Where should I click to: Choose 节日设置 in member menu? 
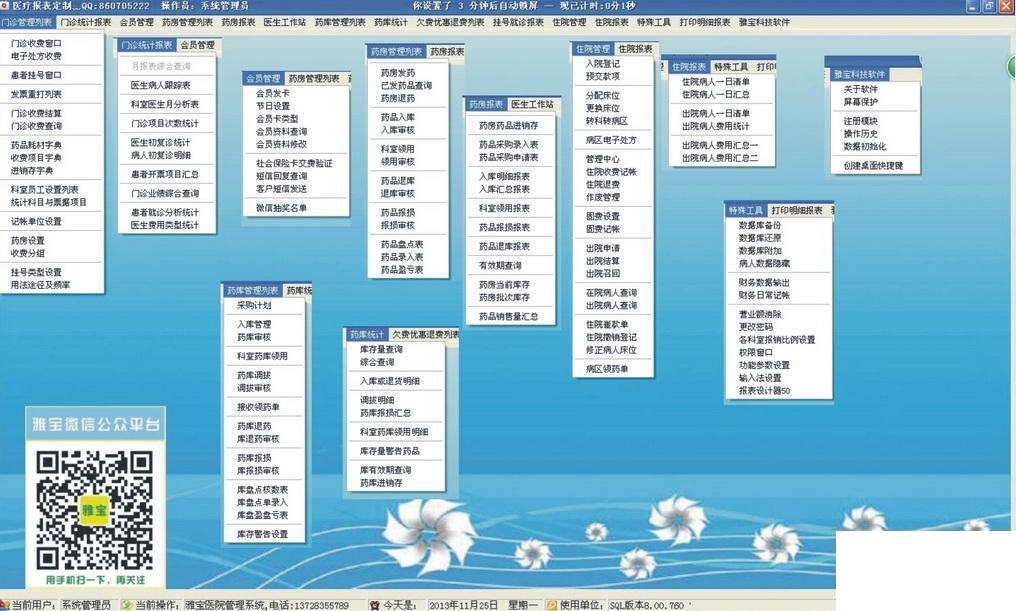273,106
